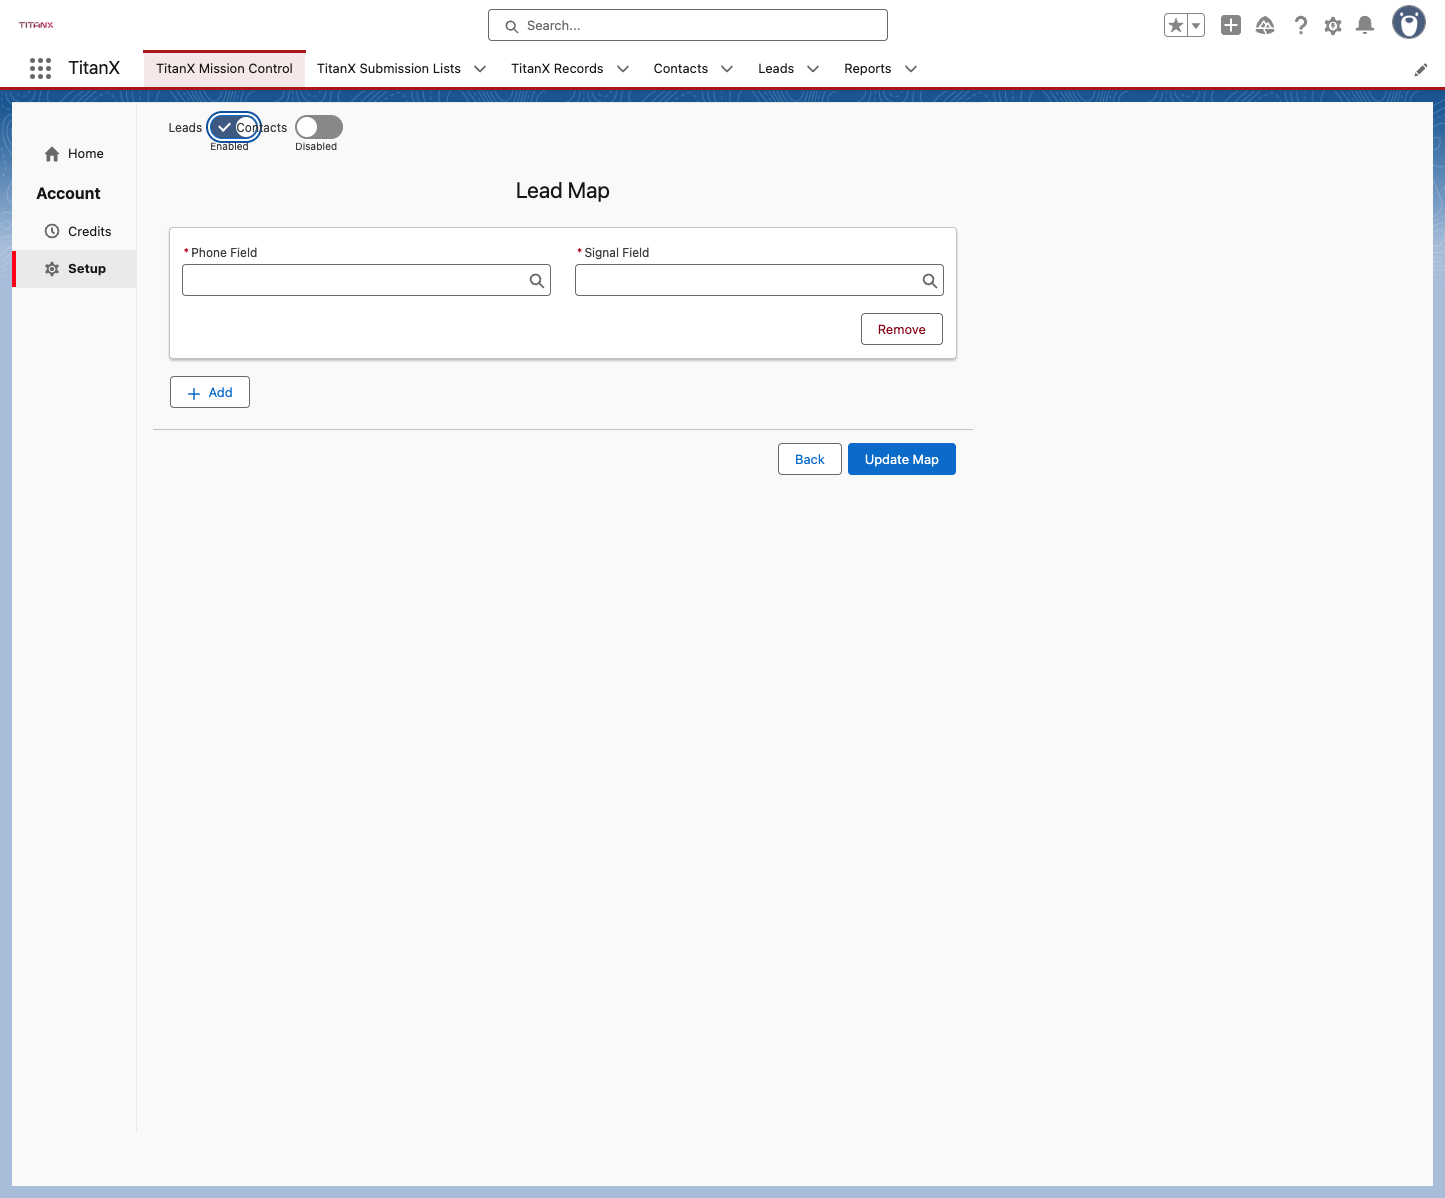Open the App Launcher grid icon
This screenshot has width=1445, height=1198.
click(40, 68)
